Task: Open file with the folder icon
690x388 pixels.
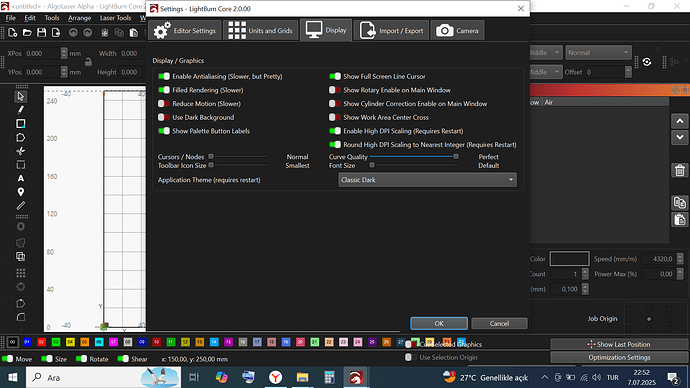Action: point(27,33)
